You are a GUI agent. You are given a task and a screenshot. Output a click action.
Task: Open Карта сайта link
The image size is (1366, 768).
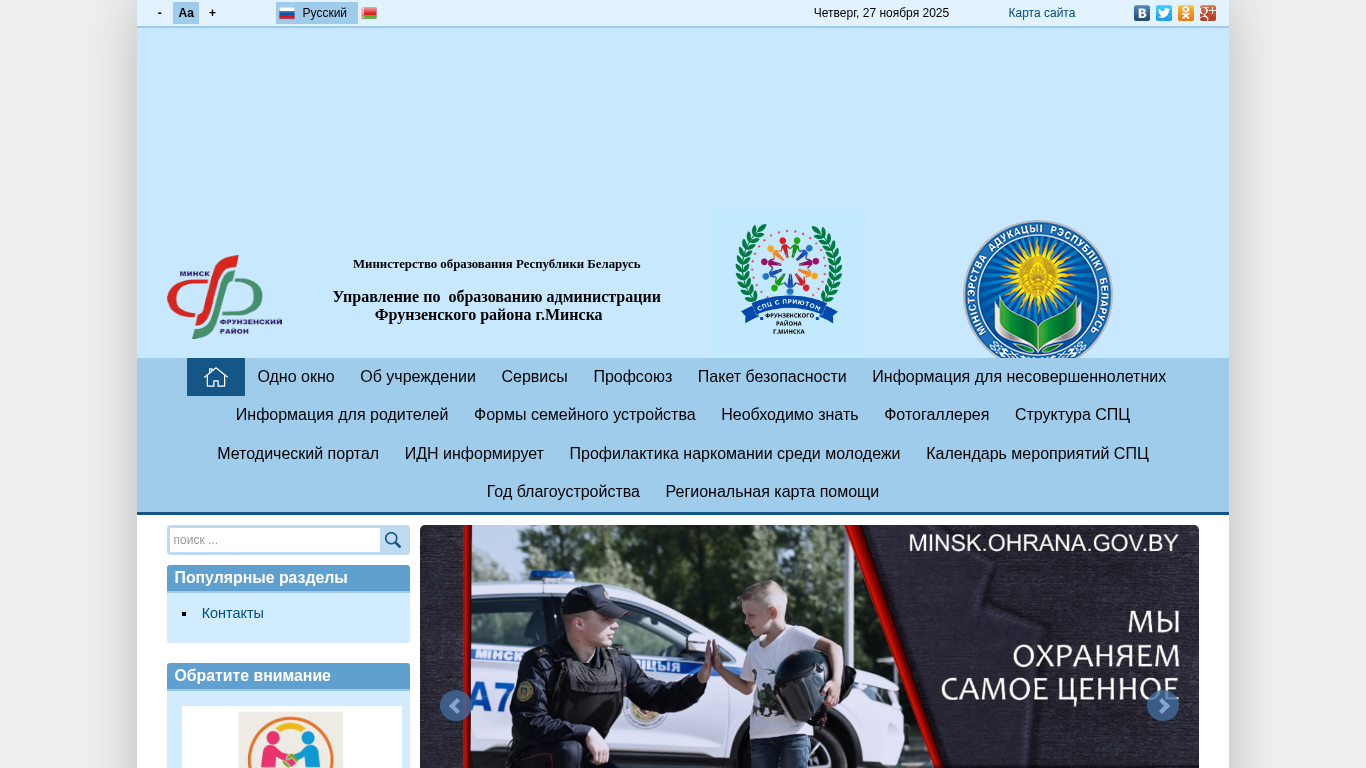(x=1041, y=13)
